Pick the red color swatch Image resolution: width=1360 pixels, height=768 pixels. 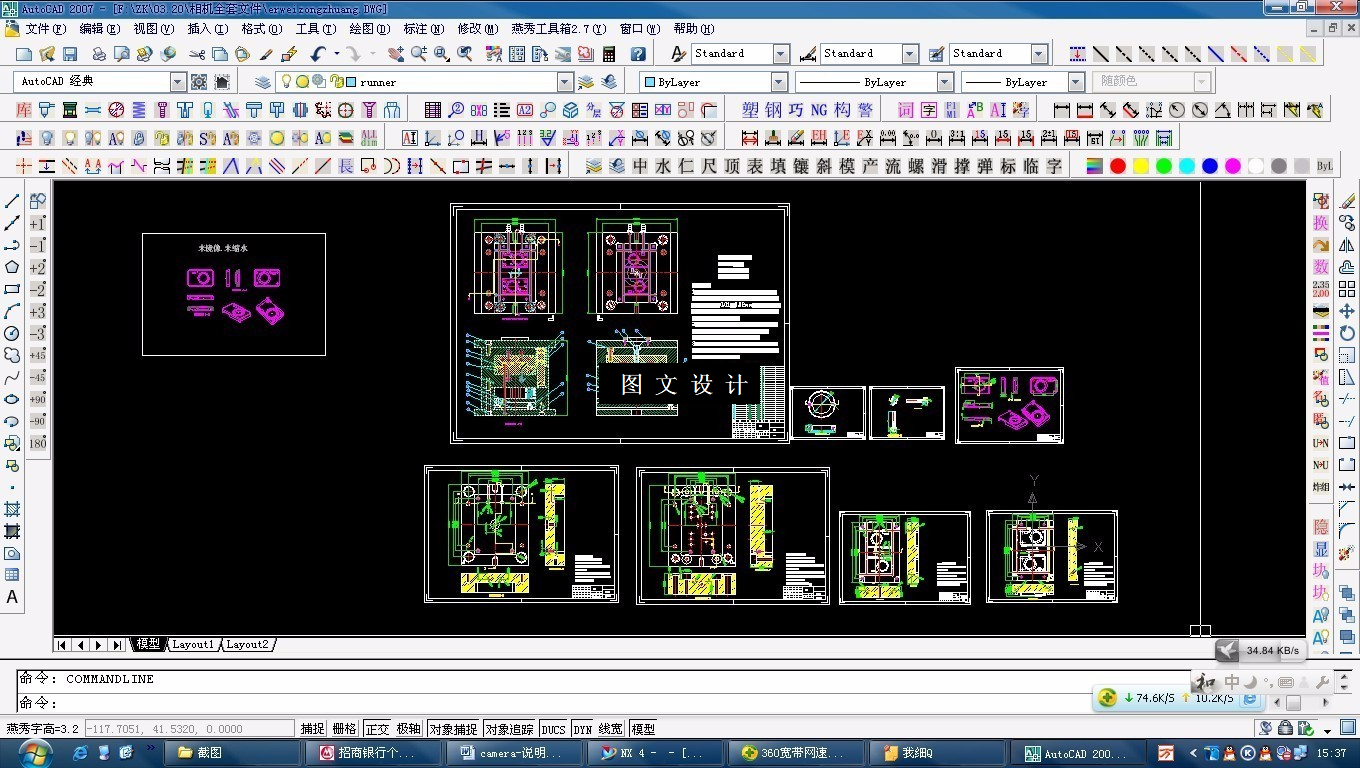tap(1118, 166)
